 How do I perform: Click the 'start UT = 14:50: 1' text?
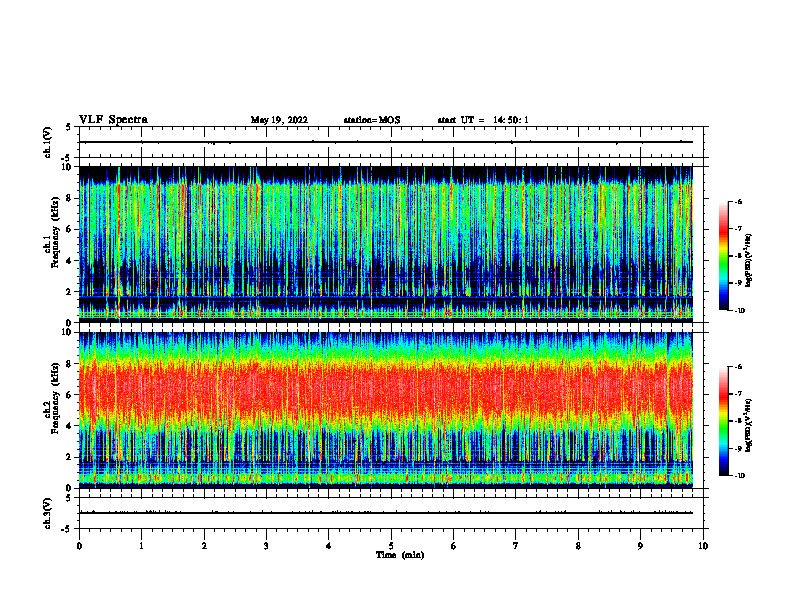(483, 120)
